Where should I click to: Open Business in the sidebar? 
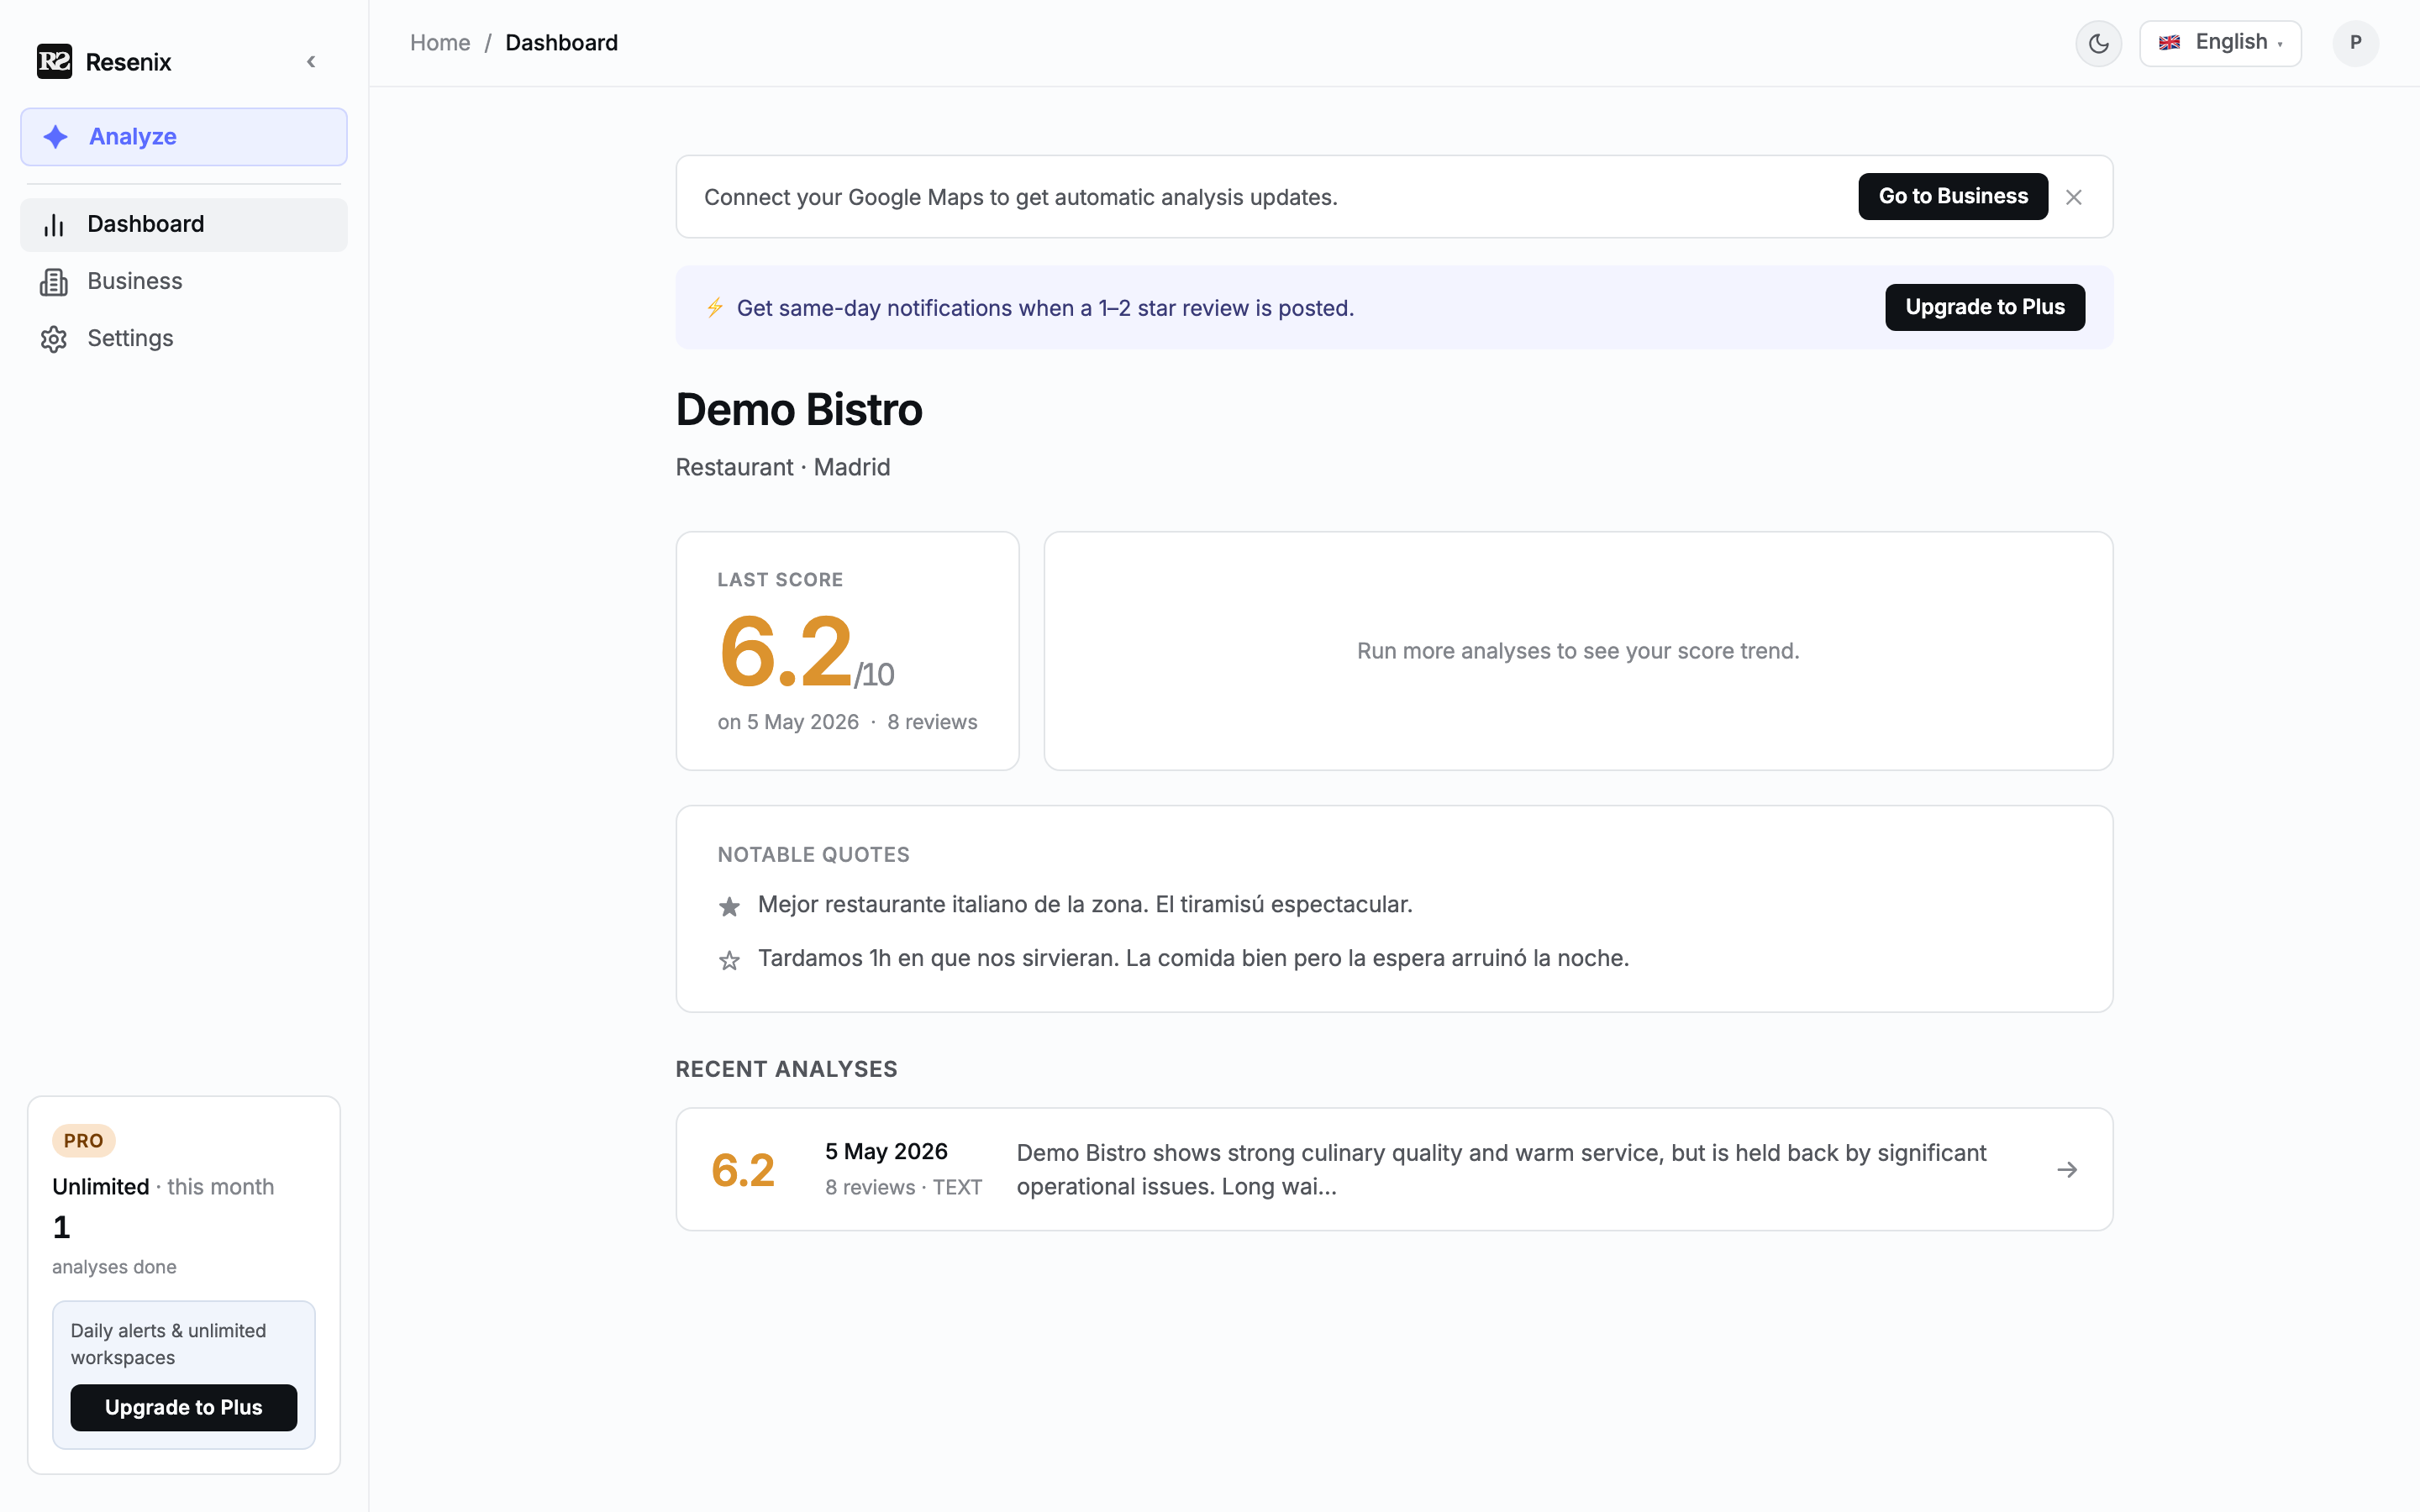pyautogui.click(x=184, y=281)
